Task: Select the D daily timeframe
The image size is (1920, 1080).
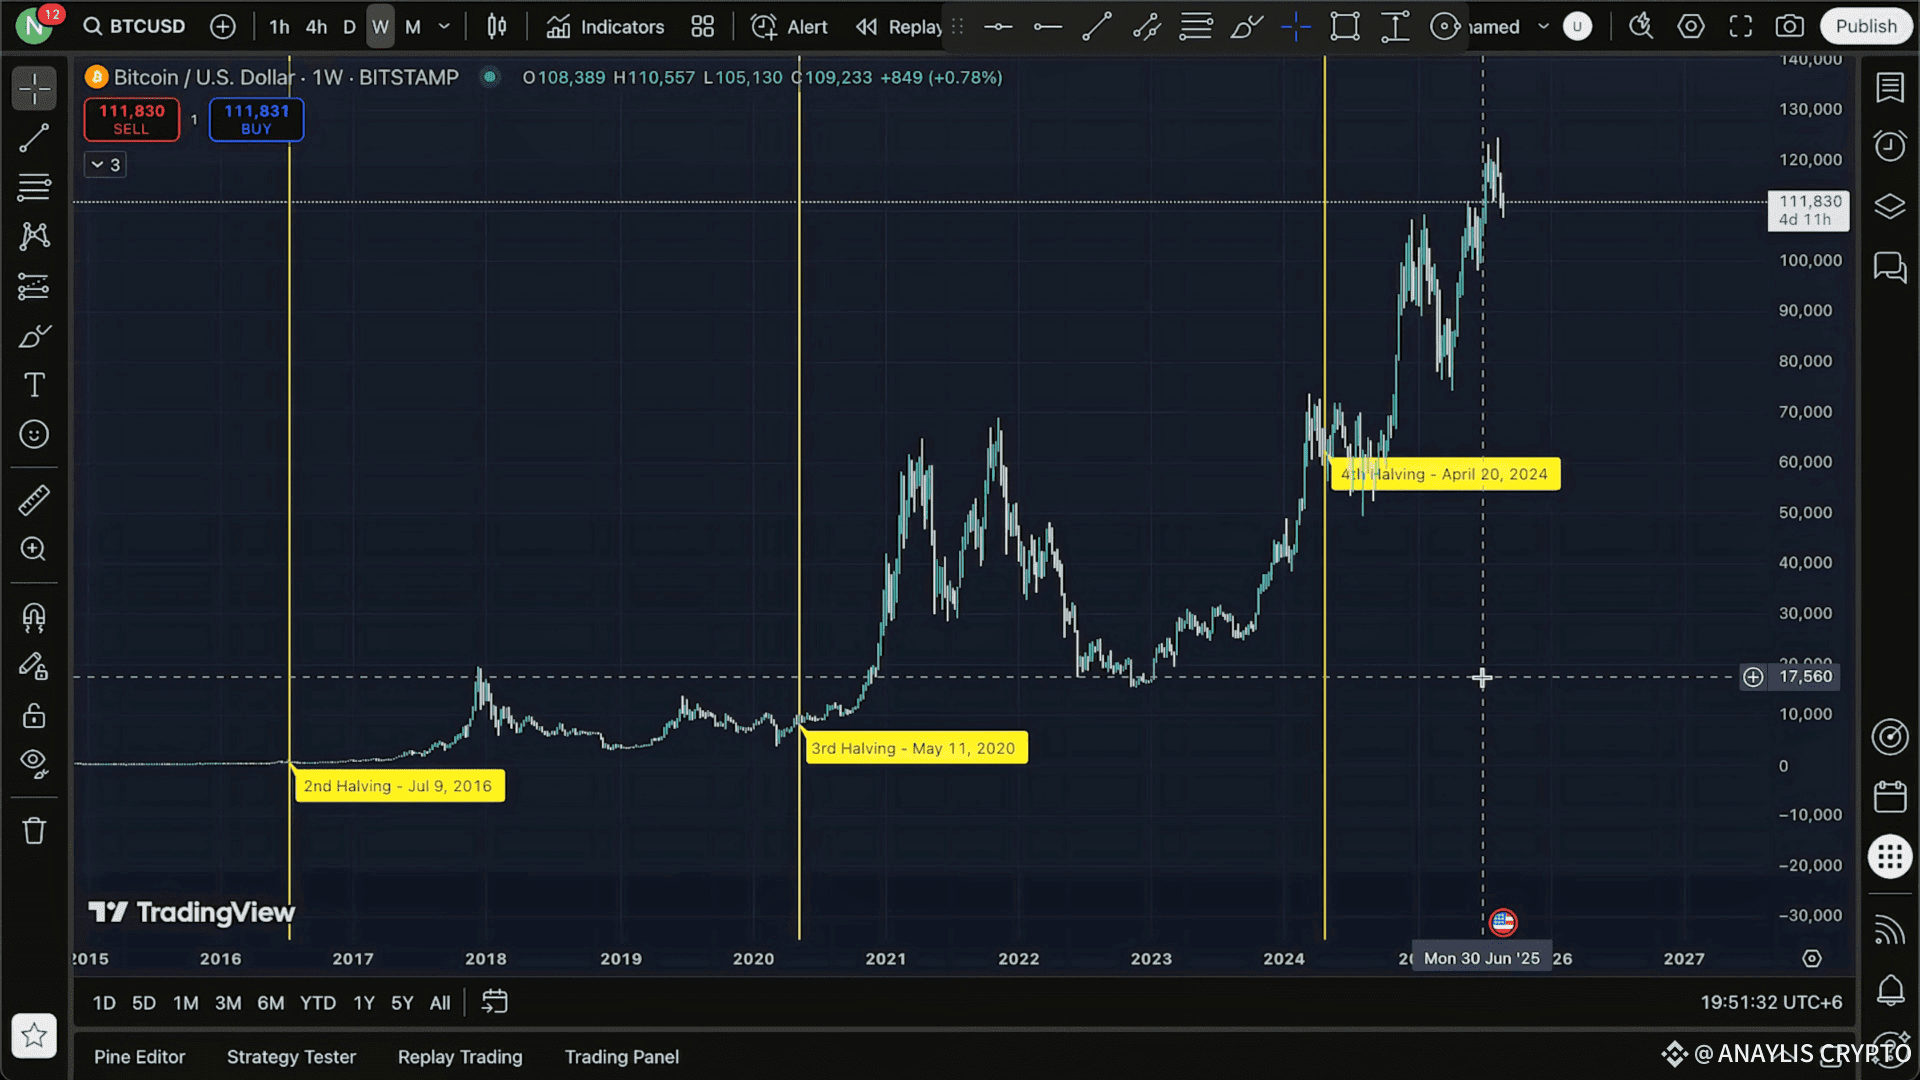Action: [349, 27]
